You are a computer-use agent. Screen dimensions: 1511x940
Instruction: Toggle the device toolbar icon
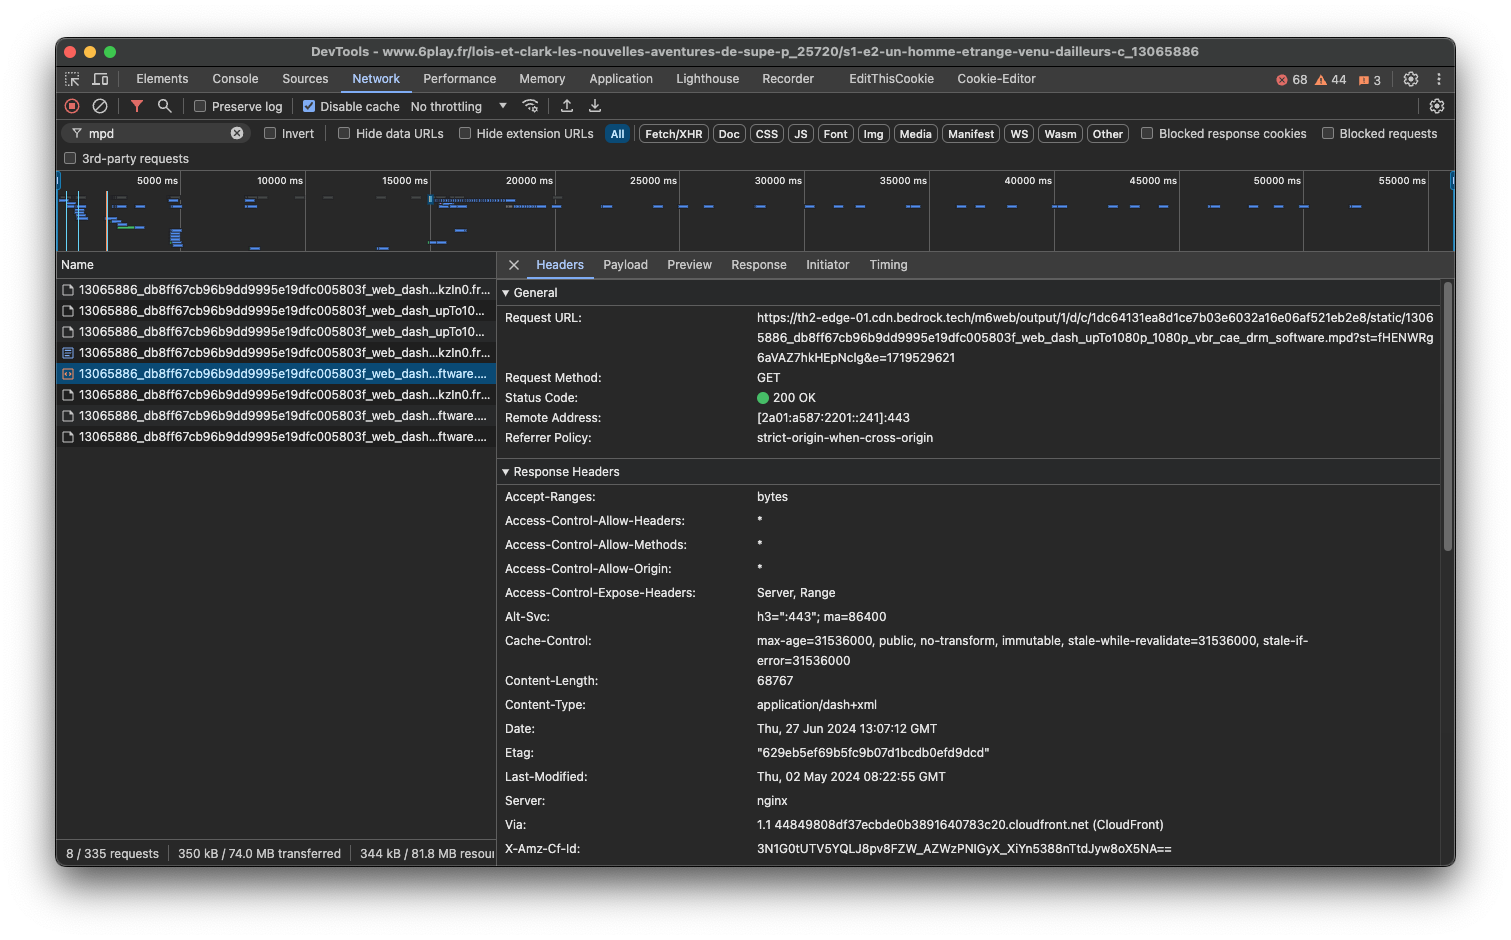101,79
